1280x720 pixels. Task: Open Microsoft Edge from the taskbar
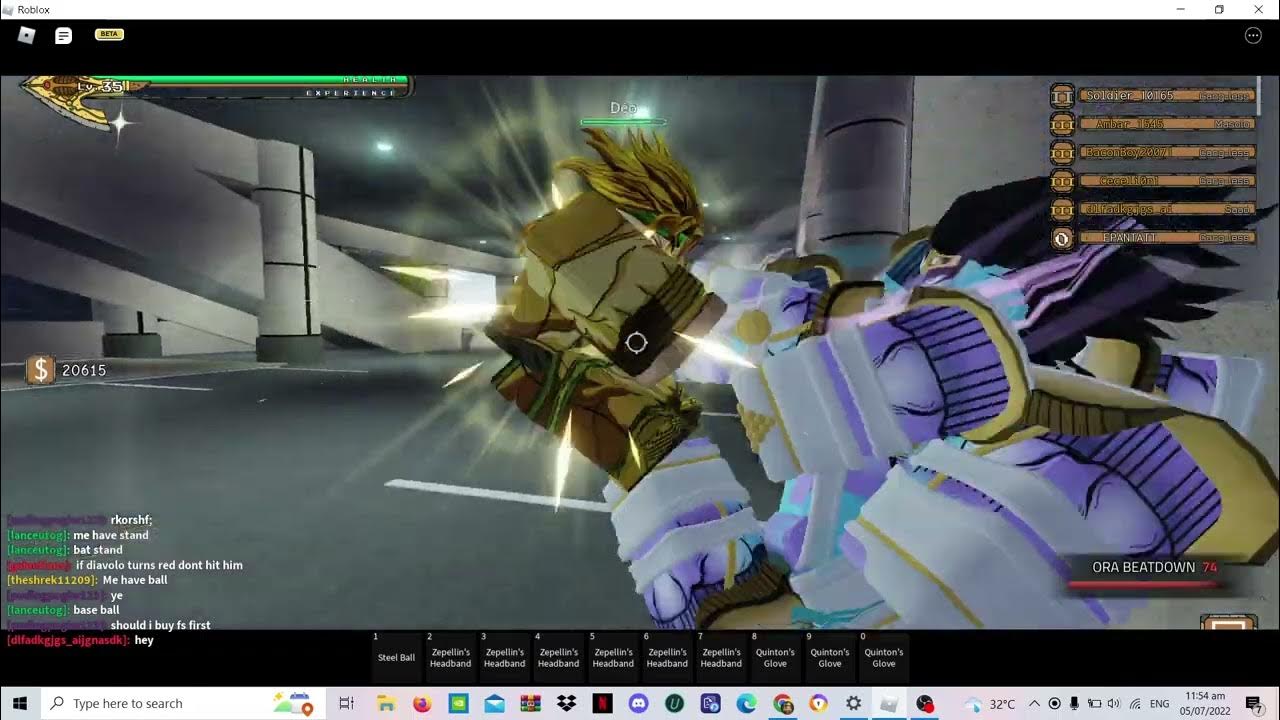(747, 703)
